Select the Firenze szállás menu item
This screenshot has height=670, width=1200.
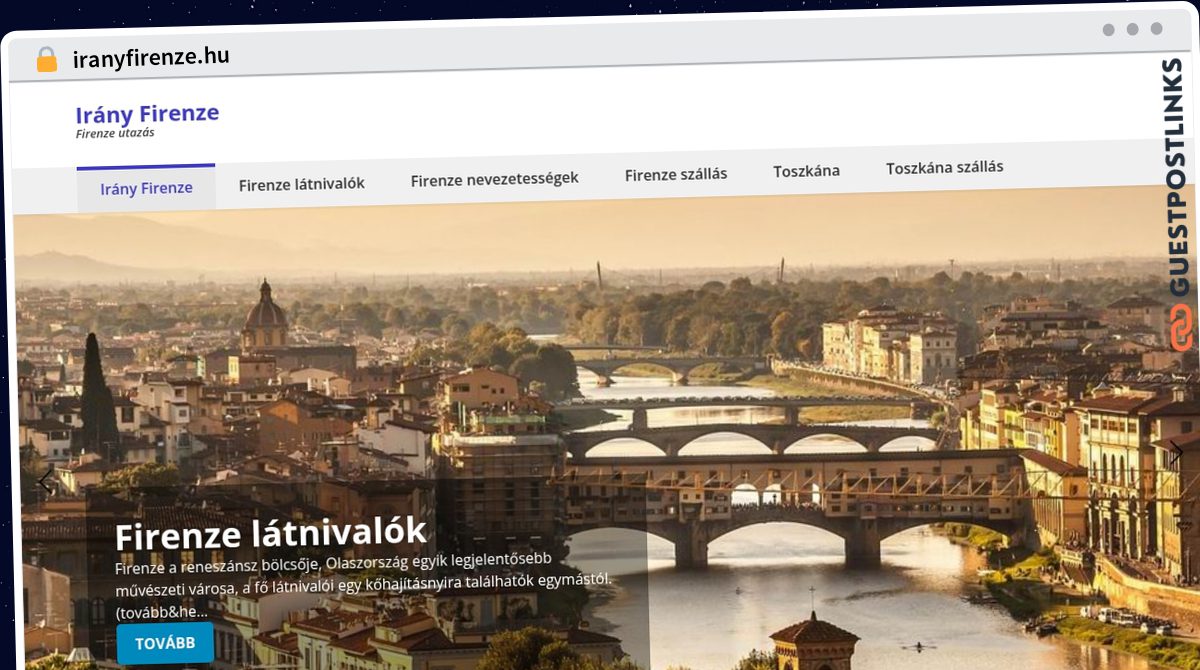pyautogui.click(x=676, y=174)
